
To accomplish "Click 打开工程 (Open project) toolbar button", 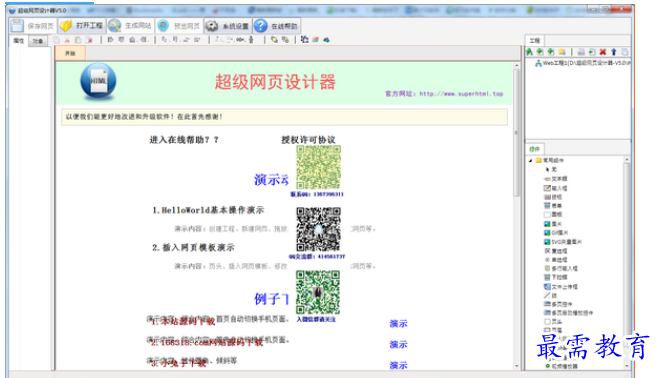I will 82,26.
